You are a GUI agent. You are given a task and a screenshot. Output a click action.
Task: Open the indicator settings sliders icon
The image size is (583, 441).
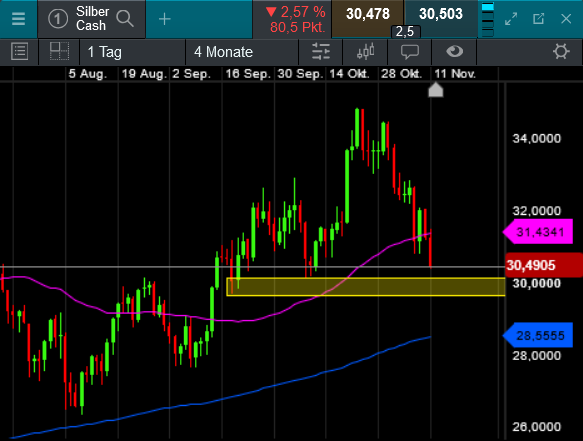tap(321, 52)
